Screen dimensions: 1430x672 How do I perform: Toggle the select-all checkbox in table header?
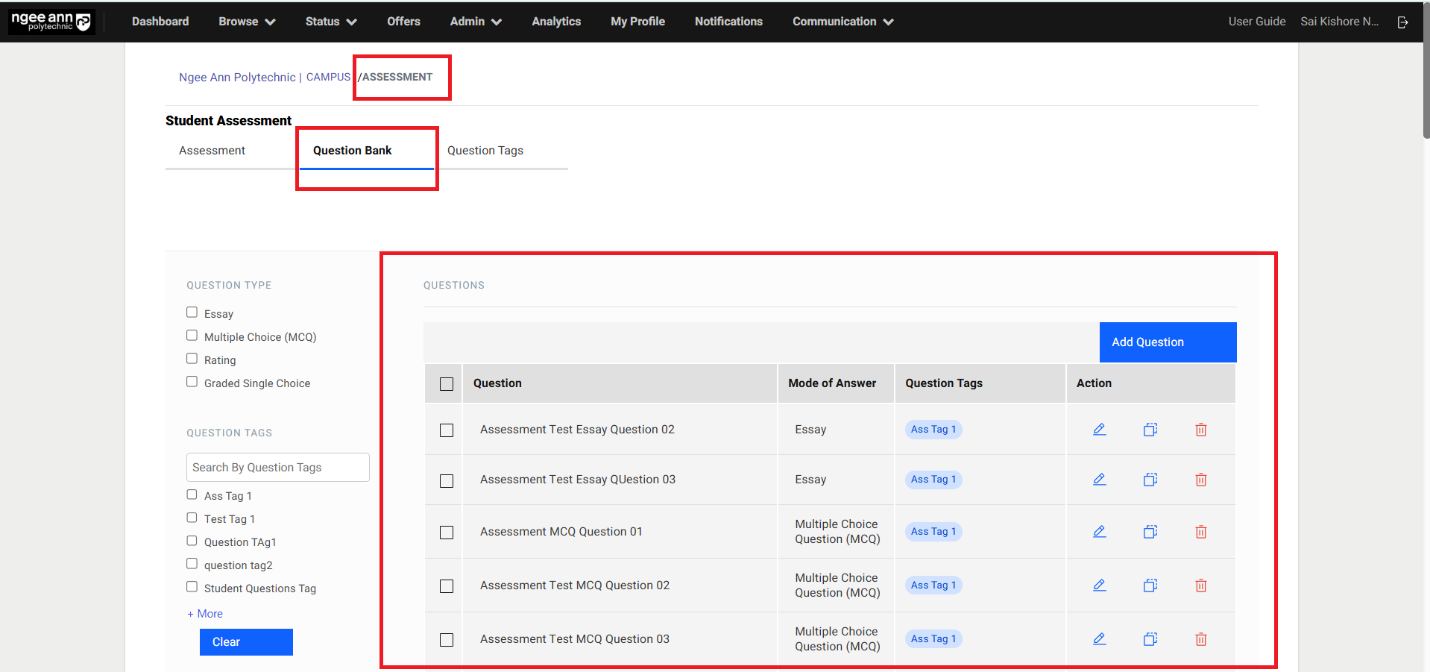pos(446,384)
